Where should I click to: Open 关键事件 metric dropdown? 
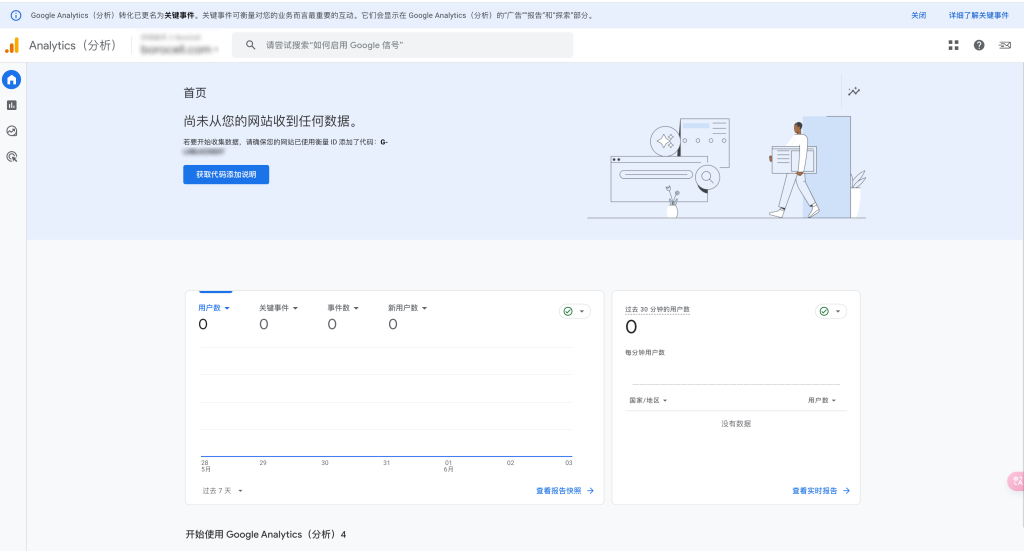pyautogui.click(x=278, y=307)
